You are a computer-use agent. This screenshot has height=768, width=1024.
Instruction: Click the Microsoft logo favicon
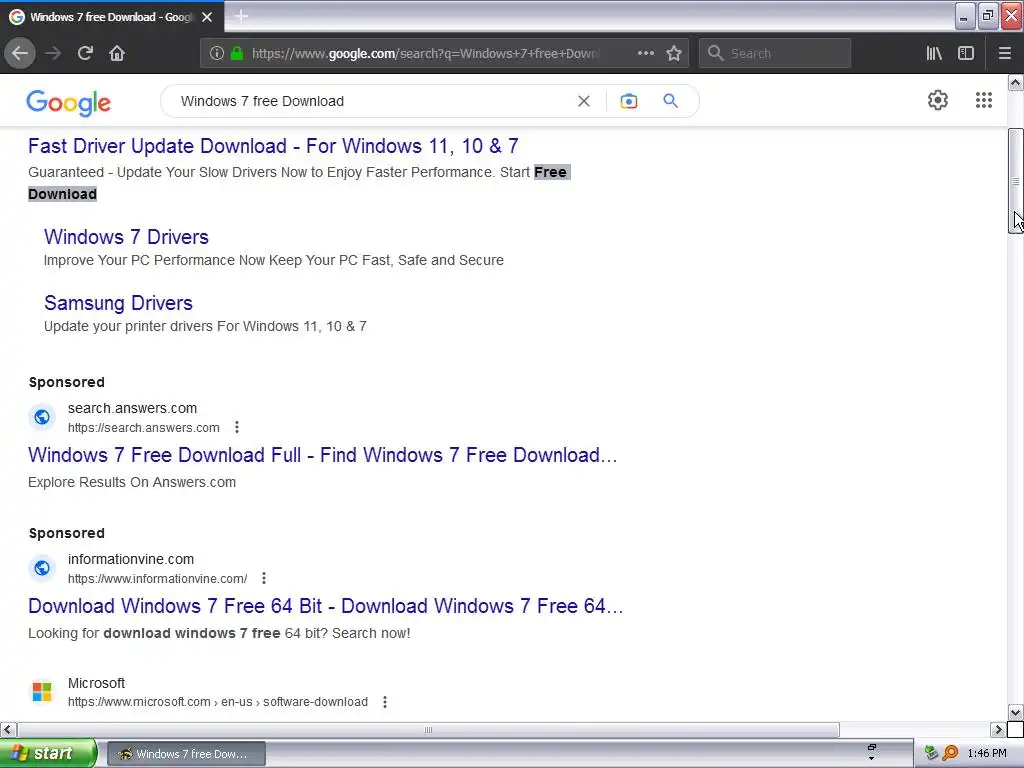[x=42, y=691]
